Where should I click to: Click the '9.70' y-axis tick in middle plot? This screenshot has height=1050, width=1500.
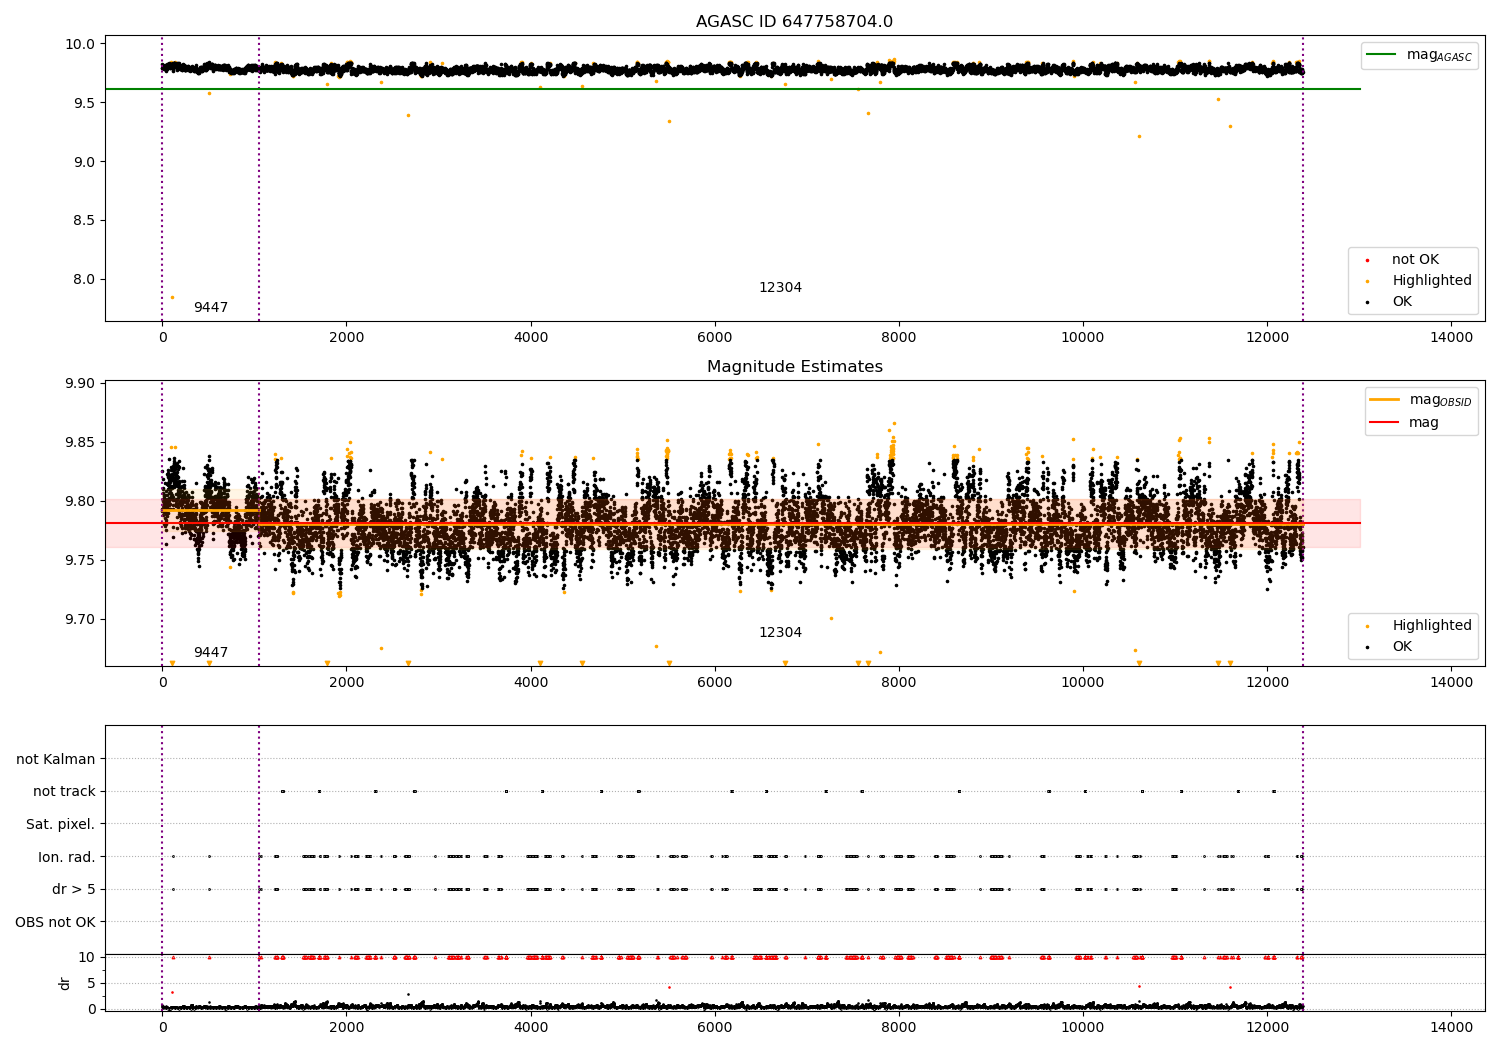tap(82, 620)
